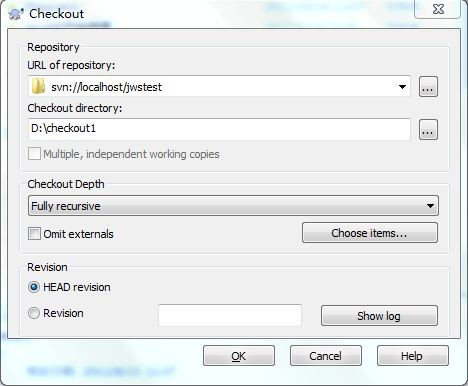The image size is (468, 386).
Task: Select the Revision radio button
Action: click(34, 313)
